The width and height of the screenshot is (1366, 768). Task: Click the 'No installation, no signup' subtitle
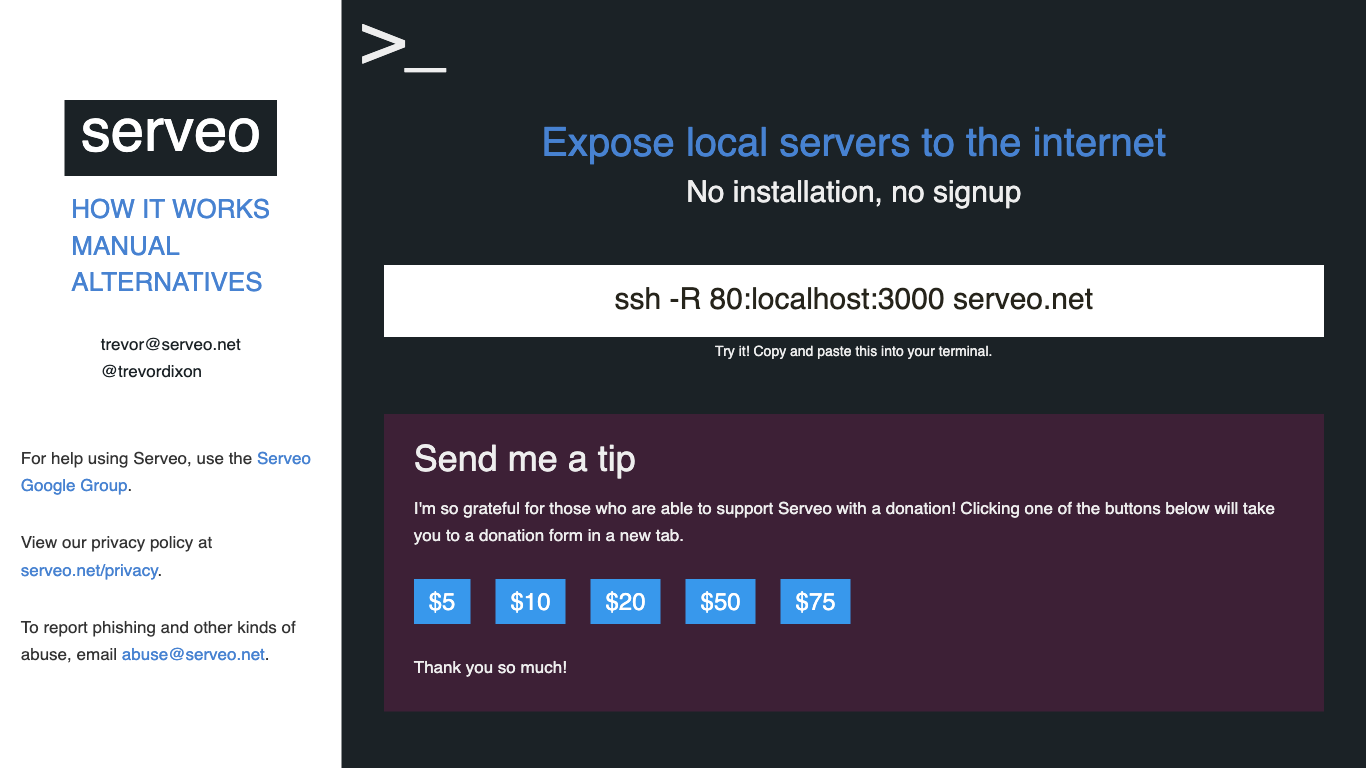pos(854,192)
